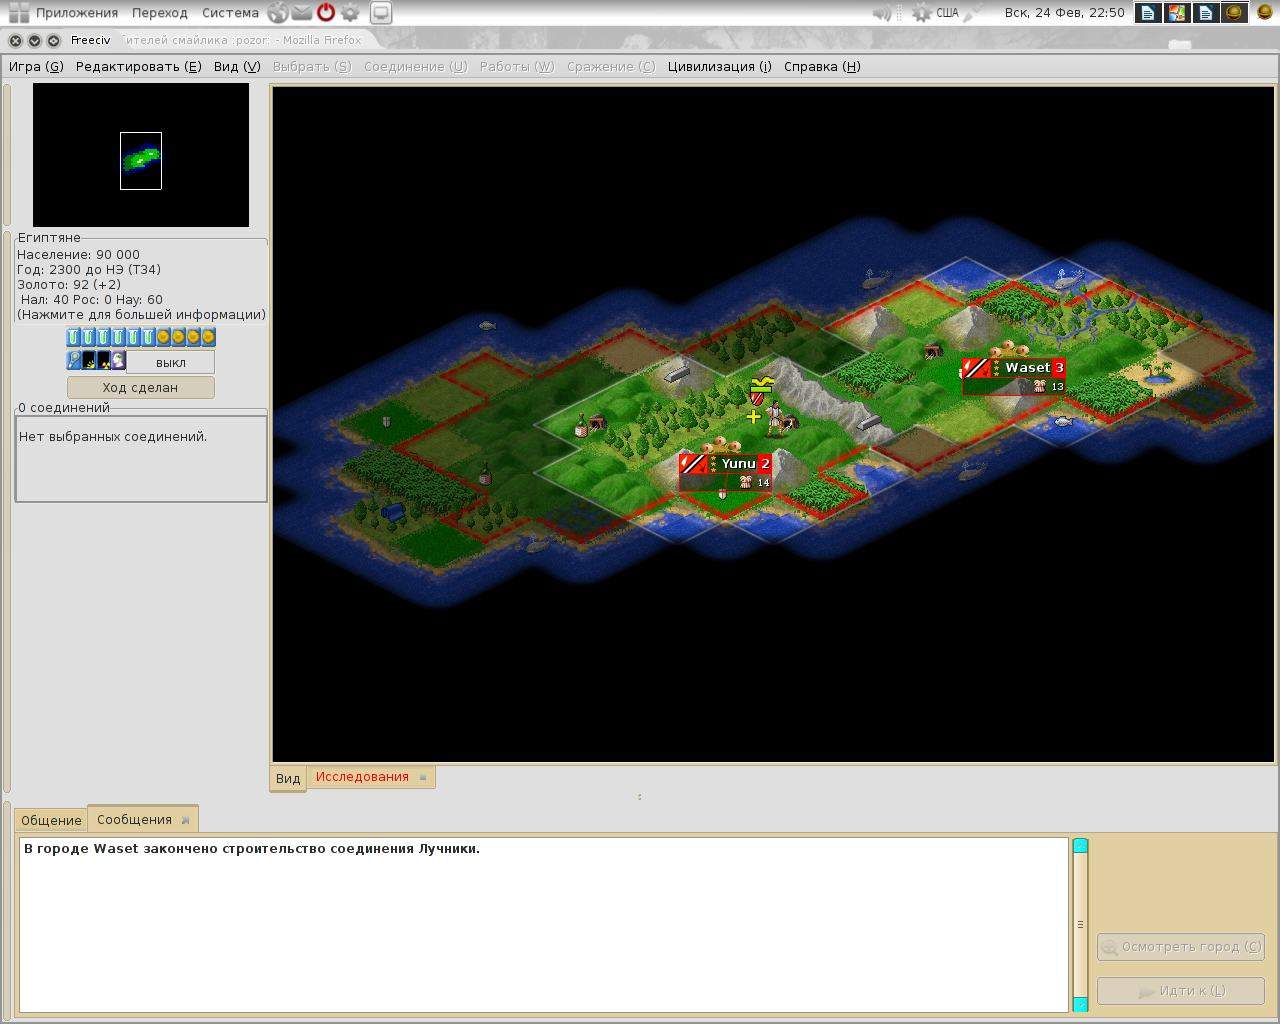
Task: Click the Осмотреть город button
Action: 1181,947
